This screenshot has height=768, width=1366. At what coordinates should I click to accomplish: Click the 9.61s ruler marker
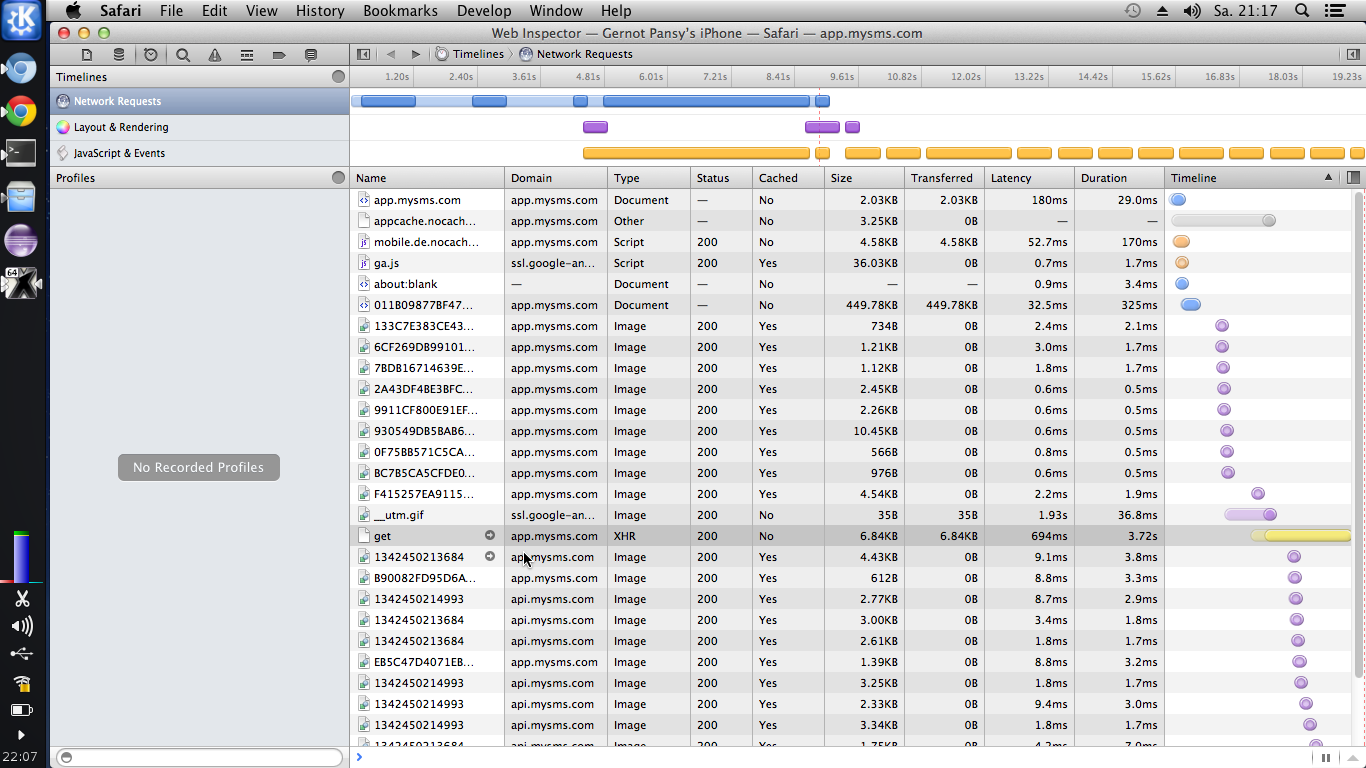pyautogui.click(x=842, y=77)
